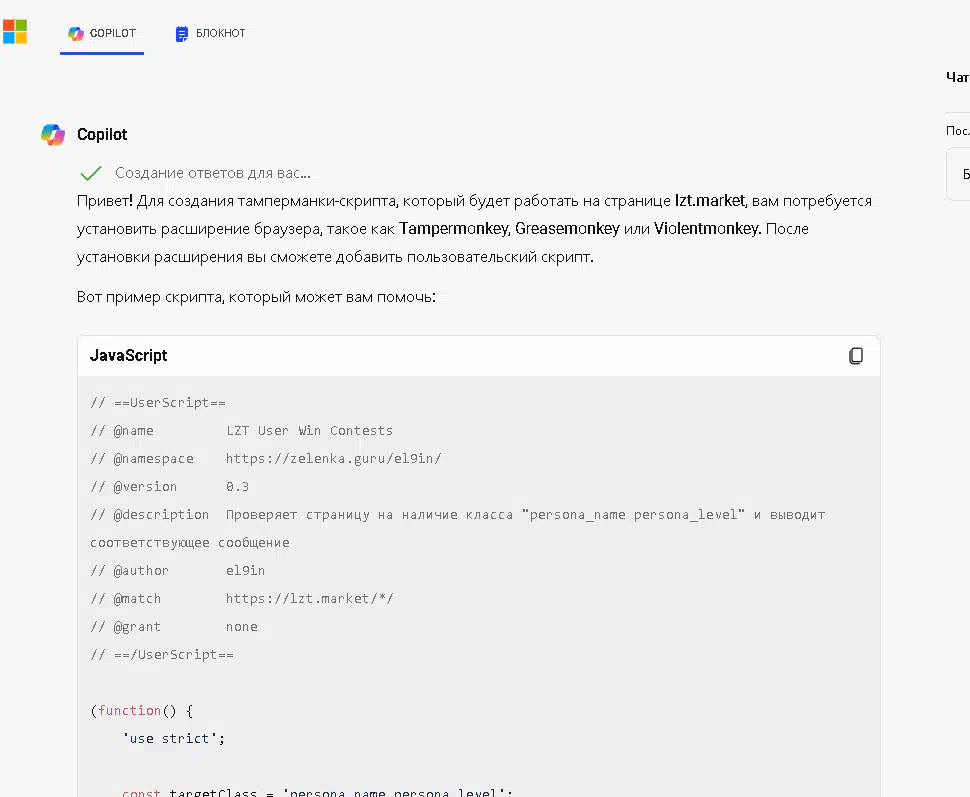Click the Copilot name above the response
The image size is (970, 797).
(x=102, y=135)
